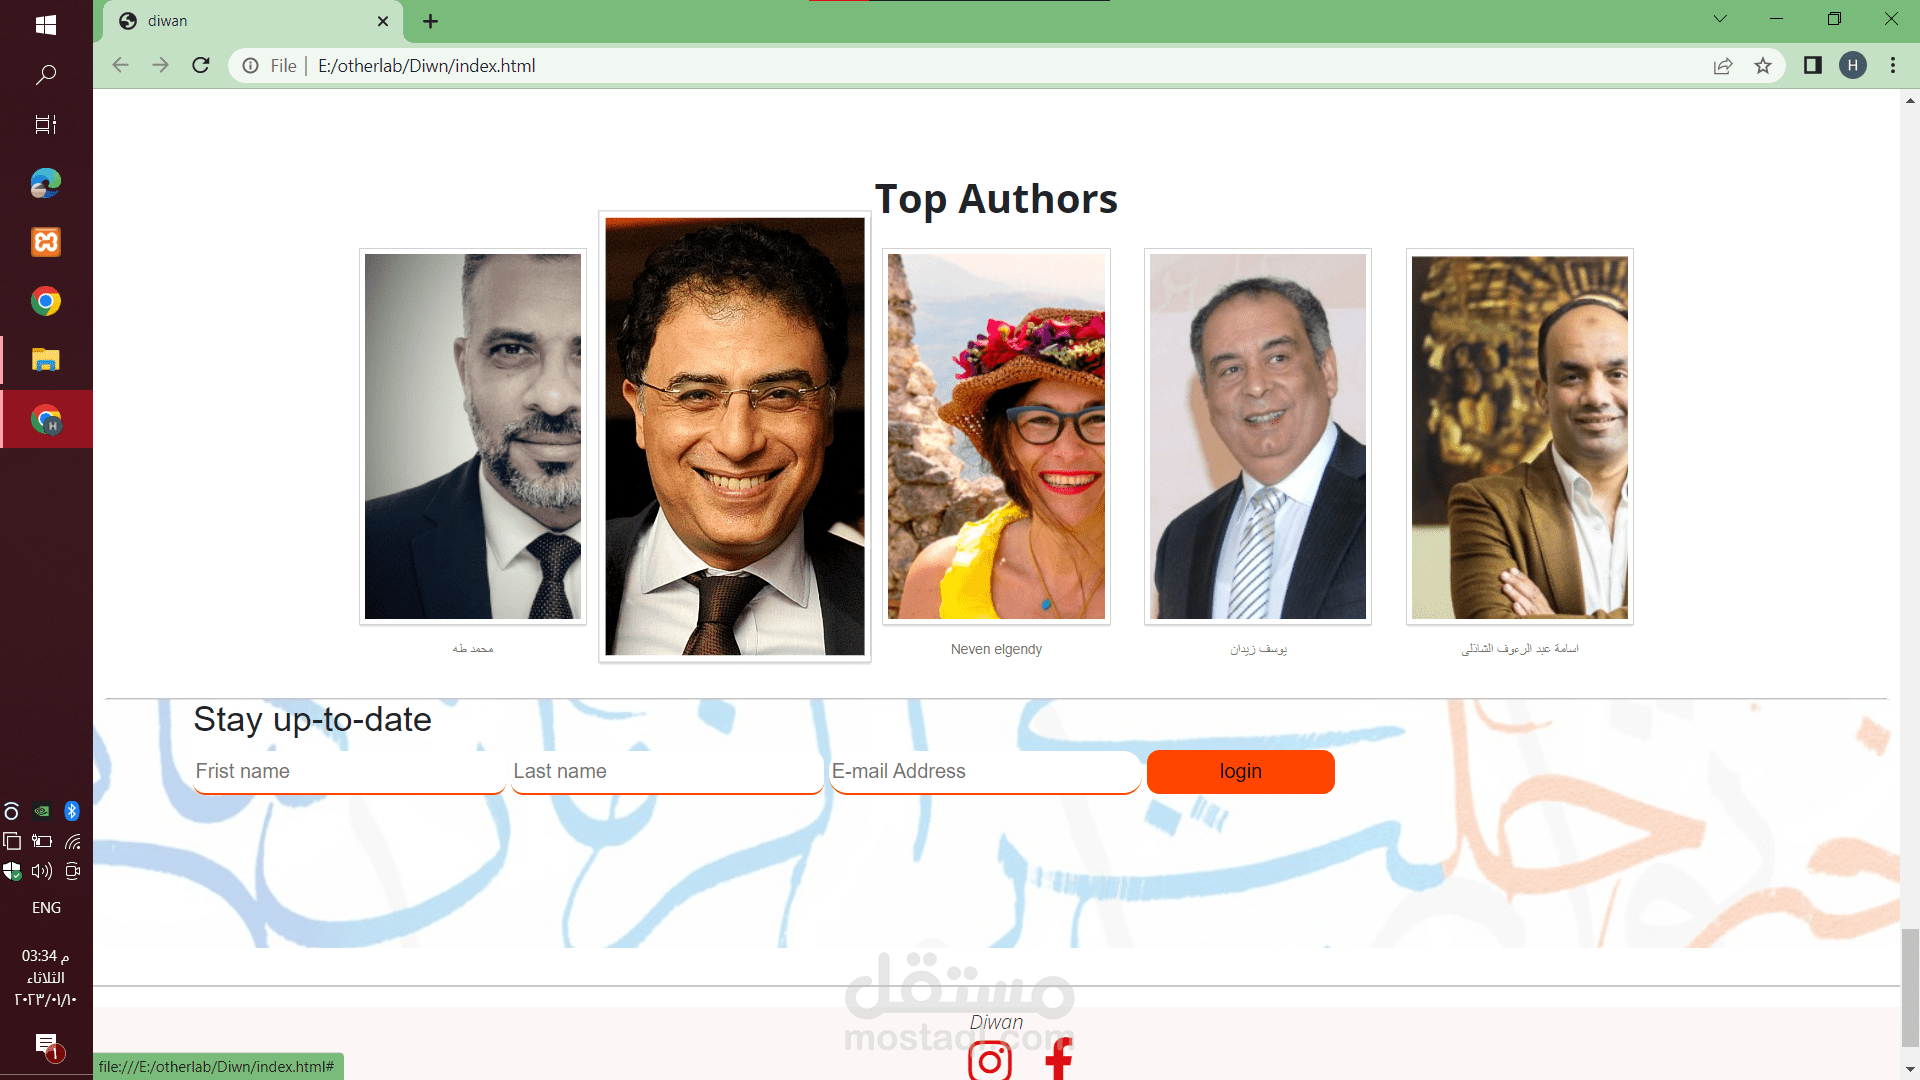Toggle the volume speaker tray icon
Viewport: 1920px width, 1080px height.
[42, 871]
